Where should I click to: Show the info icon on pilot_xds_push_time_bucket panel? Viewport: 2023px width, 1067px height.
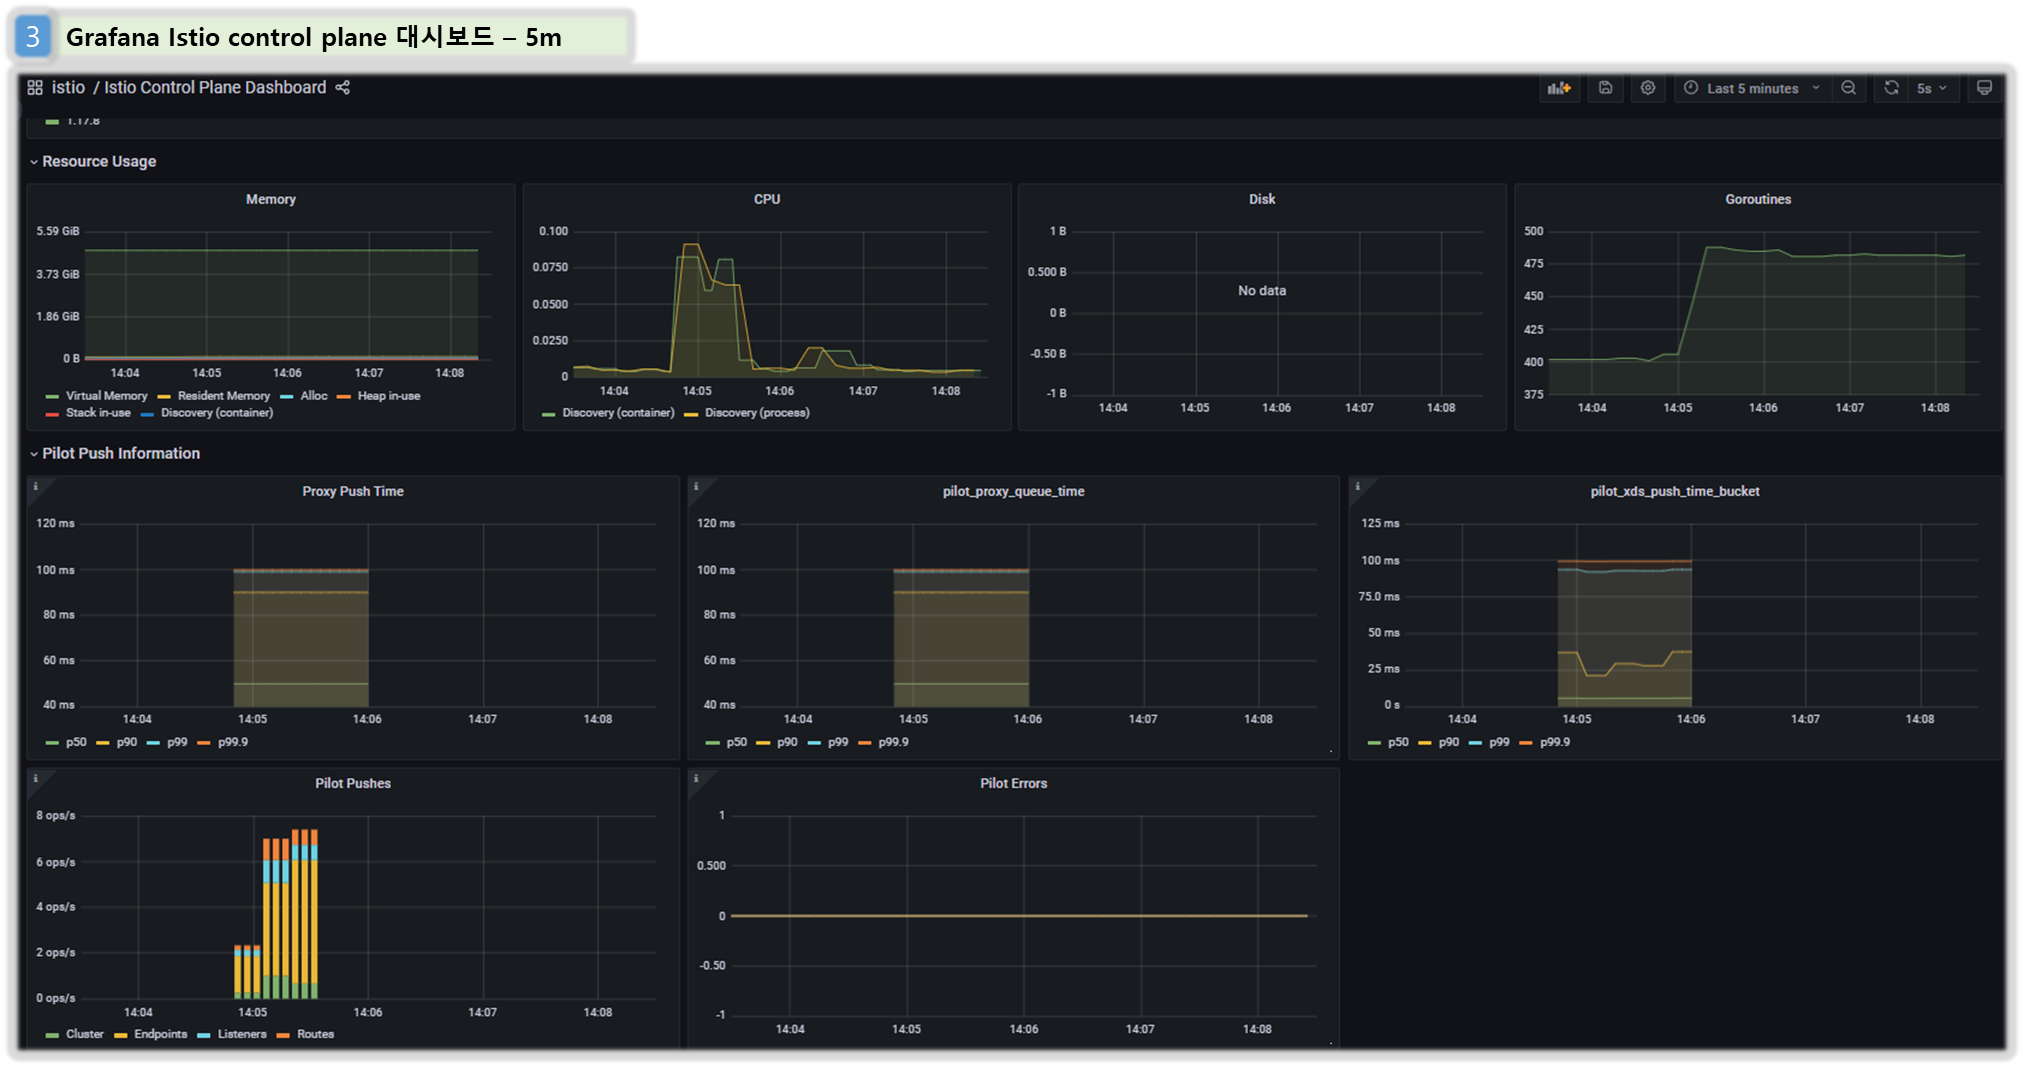(x=1357, y=487)
